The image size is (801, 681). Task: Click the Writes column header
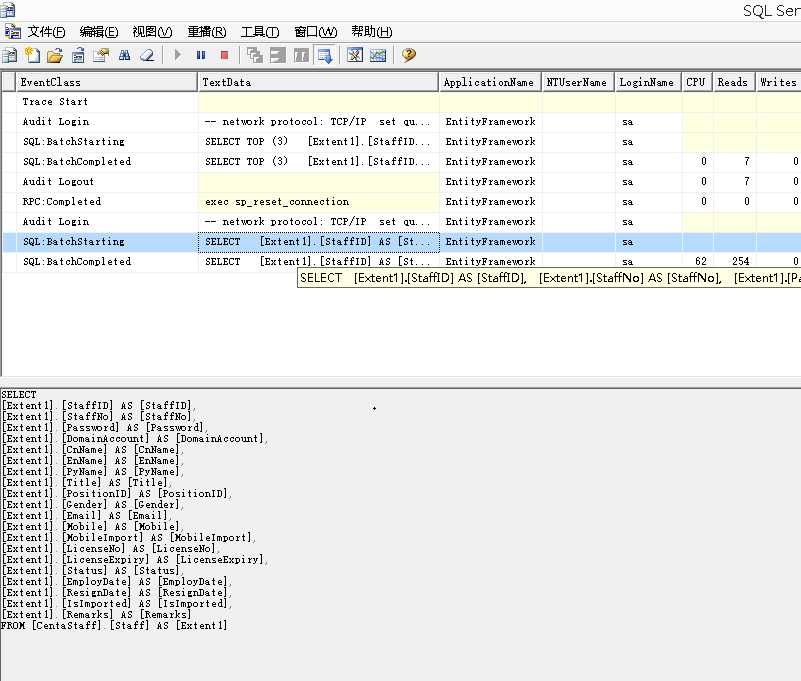[x=779, y=82]
